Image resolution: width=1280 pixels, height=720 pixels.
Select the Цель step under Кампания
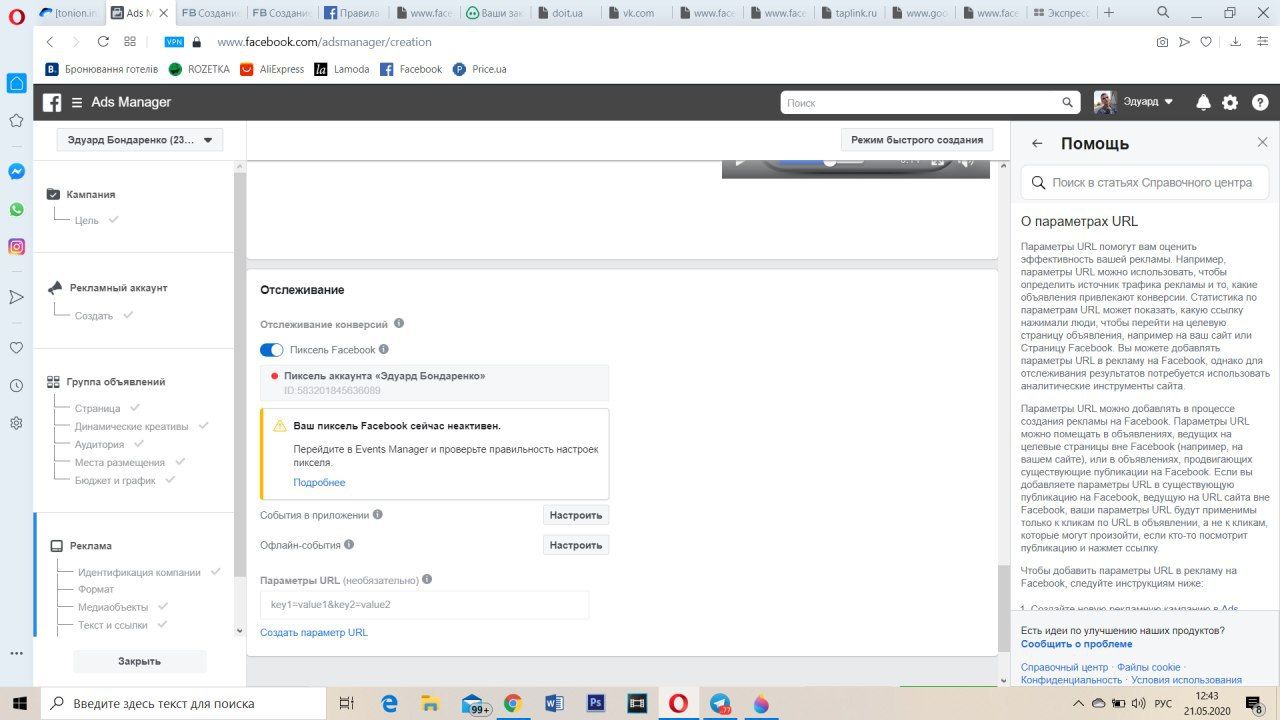87,220
